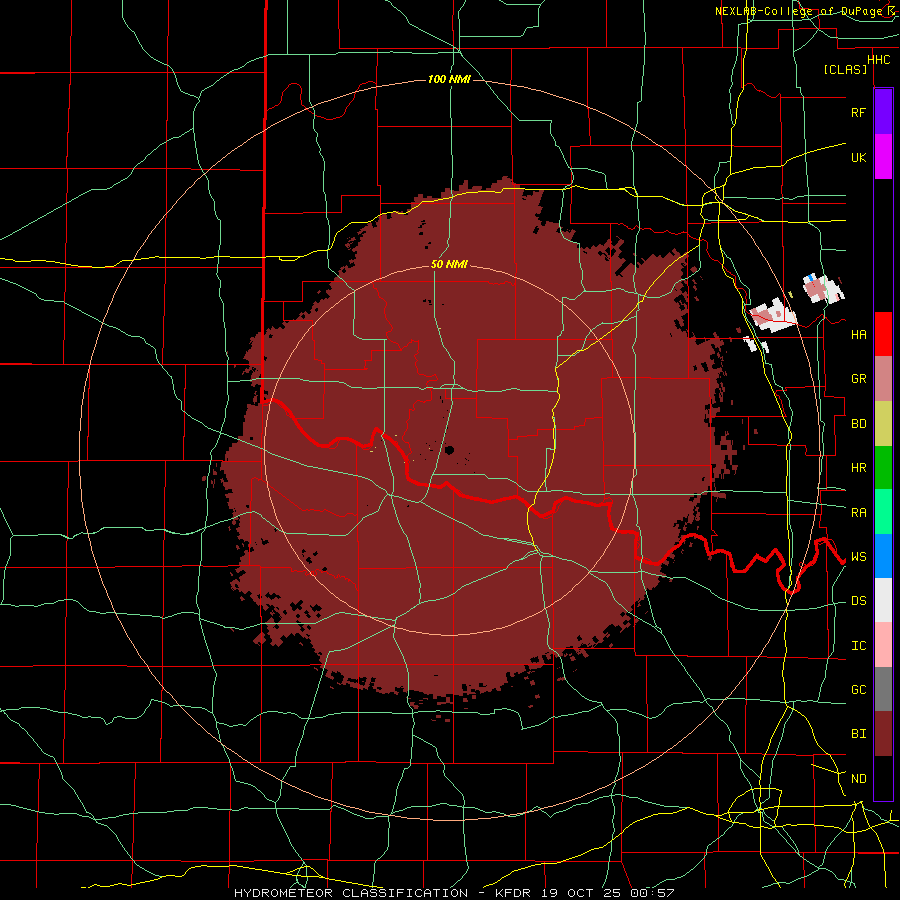This screenshot has height=900, width=900.
Task: Click the '00:57' timestamp text
Action: [652, 893]
